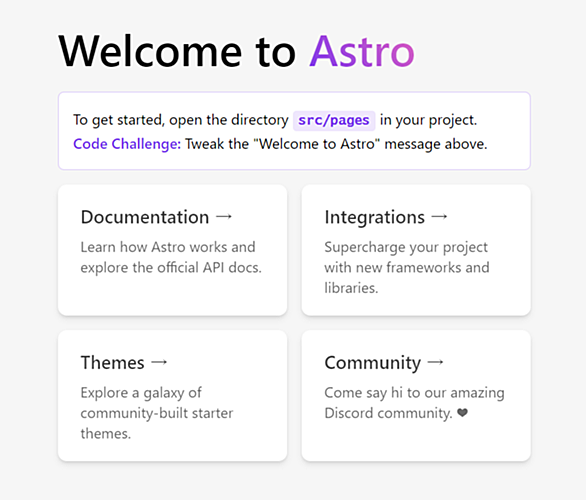Click the 'Welcome to' heading text

[177, 52]
